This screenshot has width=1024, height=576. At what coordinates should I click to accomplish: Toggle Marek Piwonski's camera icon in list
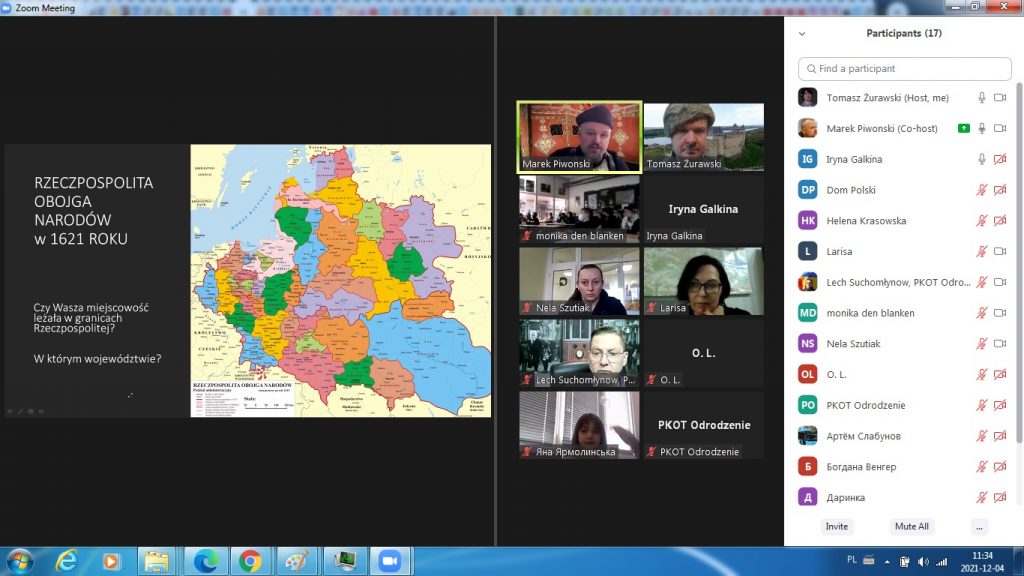click(999, 128)
